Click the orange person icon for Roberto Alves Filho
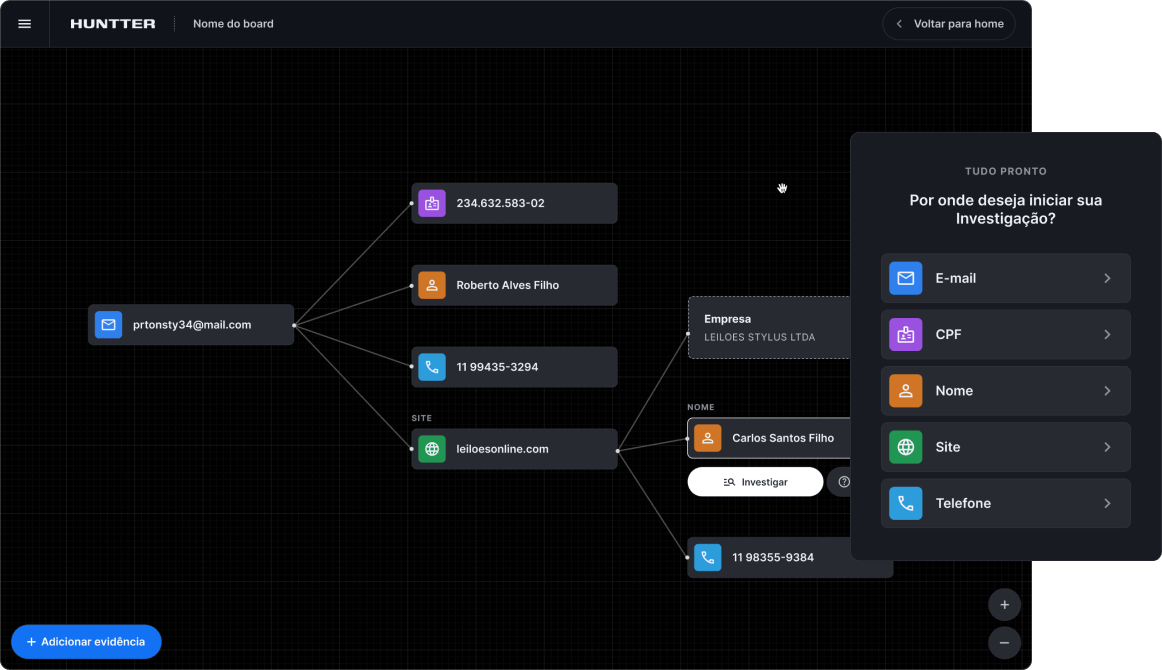1162x670 pixels. tap(431, 285)
